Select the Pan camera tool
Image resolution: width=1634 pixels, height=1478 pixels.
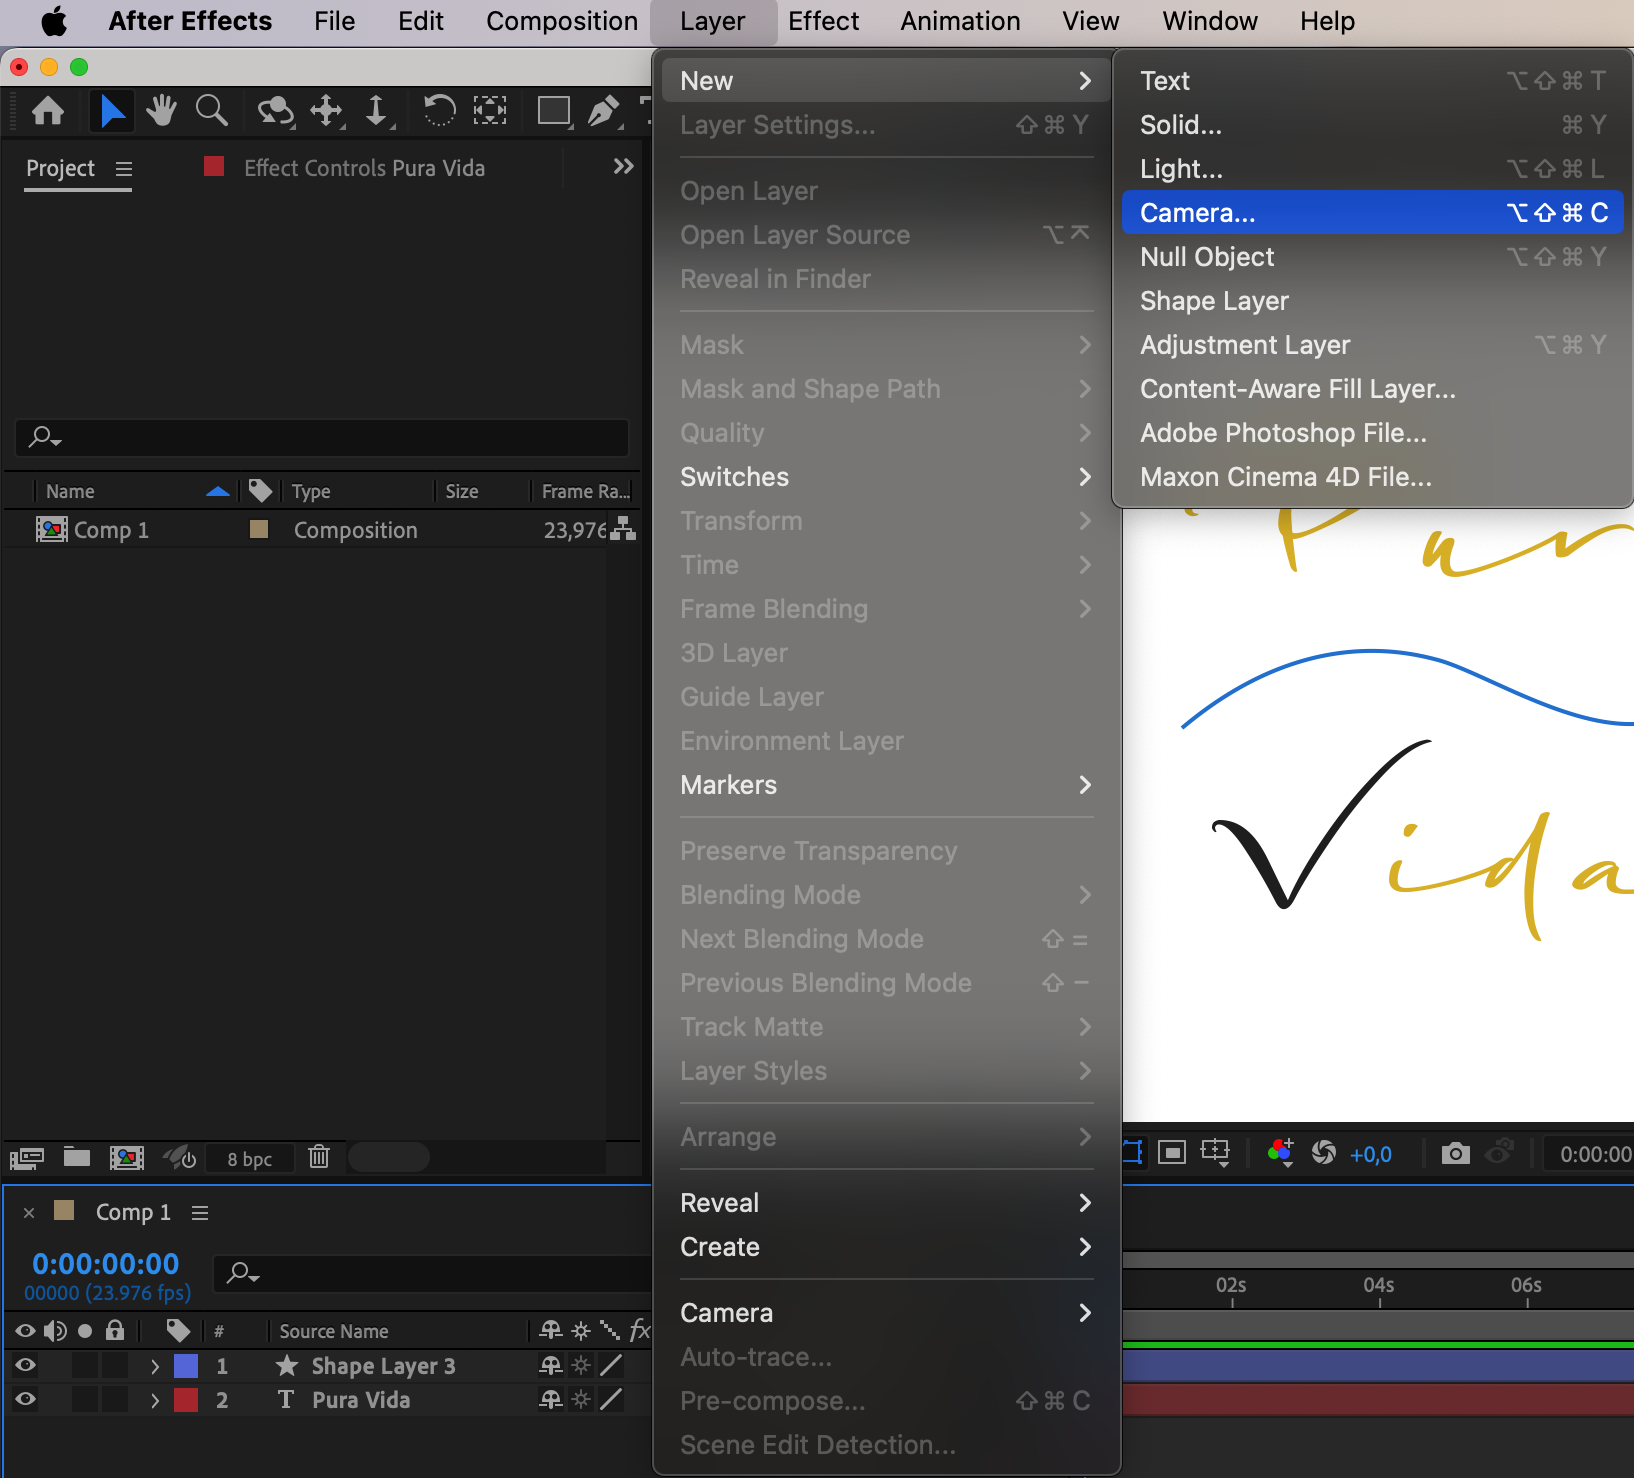327,110
